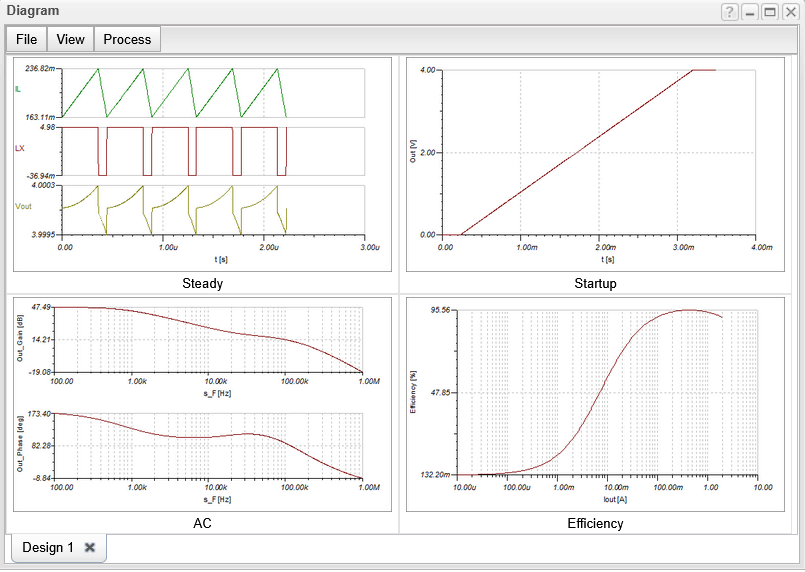This screenshot has width=805, height=572.
Task: Open the View menu
Action: 70,39
